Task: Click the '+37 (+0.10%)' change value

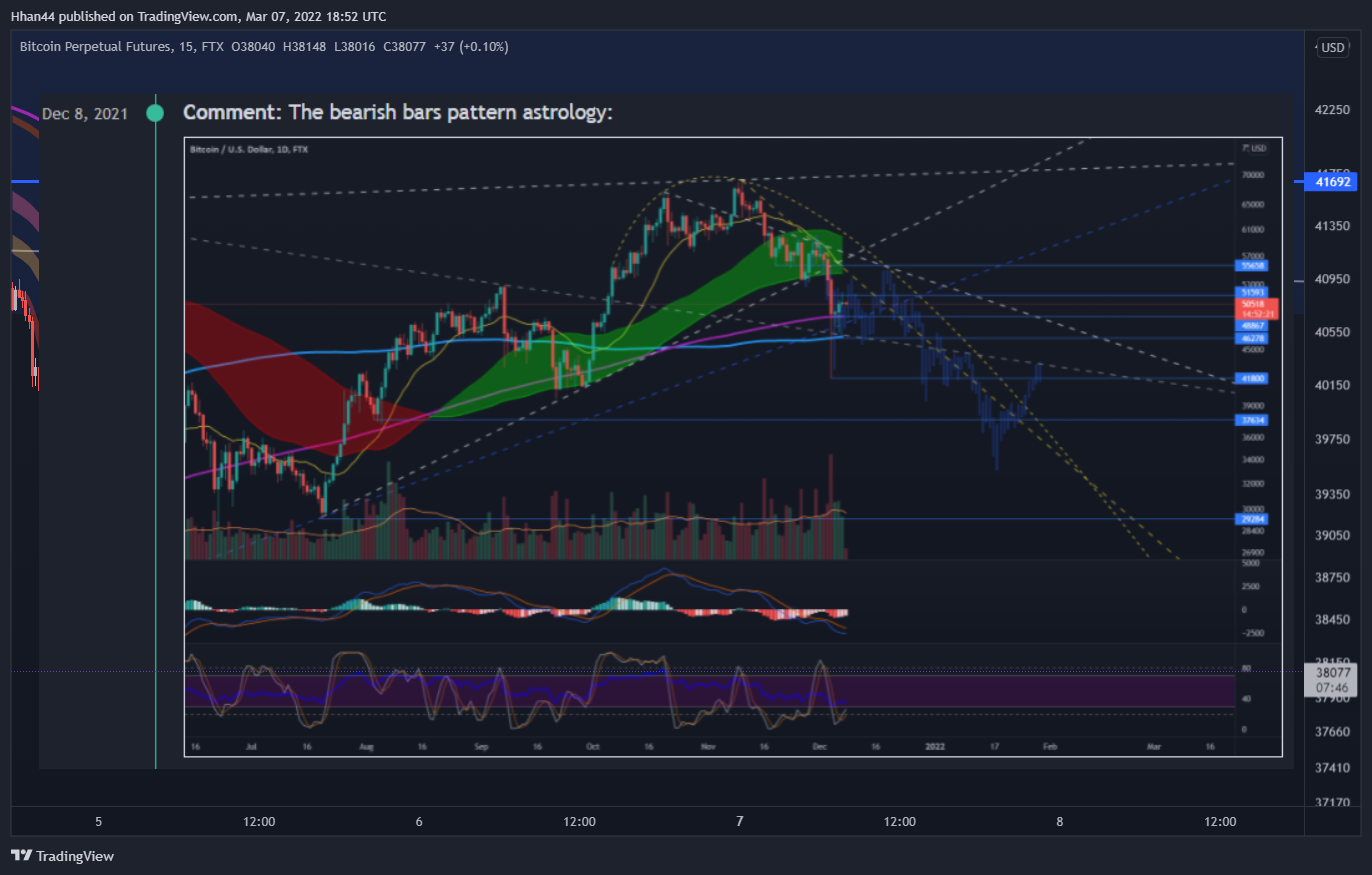Action: coord(471,47)
